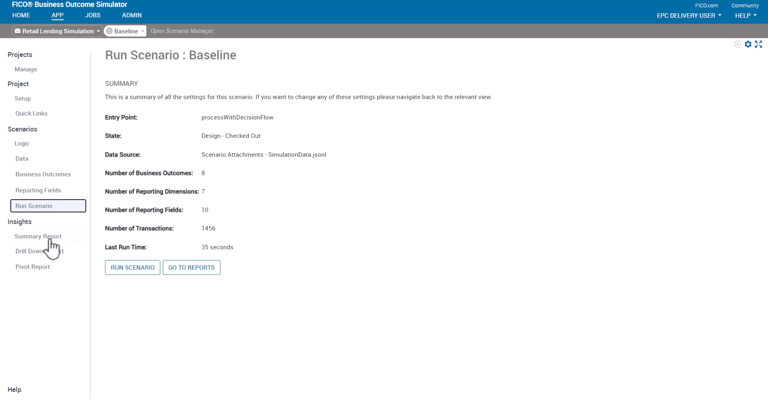The height and width of the screenshot is (408, 768).
Task: Click the Run Scenario : Baseline heading
Action: [170, 55]
